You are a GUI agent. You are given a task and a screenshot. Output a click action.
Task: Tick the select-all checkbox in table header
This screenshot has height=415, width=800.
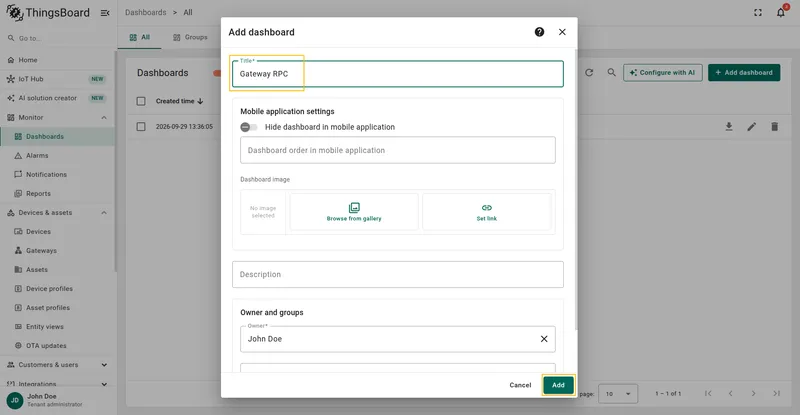pyautogui.click(x=141, y=101)
